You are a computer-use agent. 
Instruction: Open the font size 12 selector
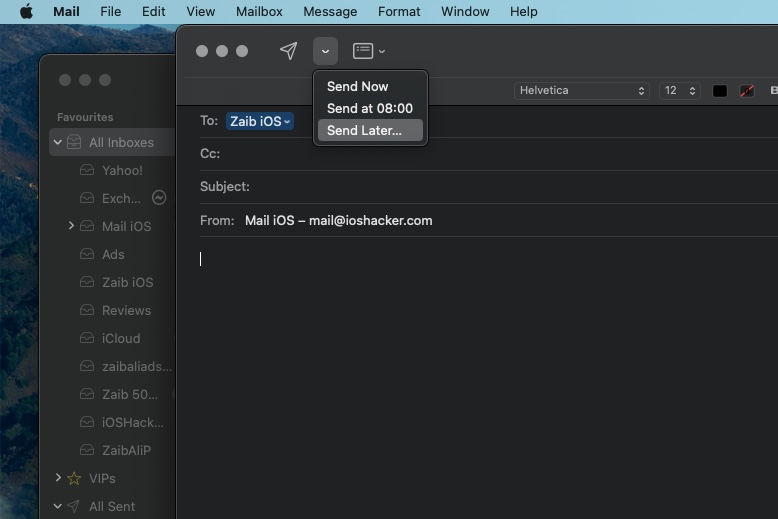(x=679, y=90)
